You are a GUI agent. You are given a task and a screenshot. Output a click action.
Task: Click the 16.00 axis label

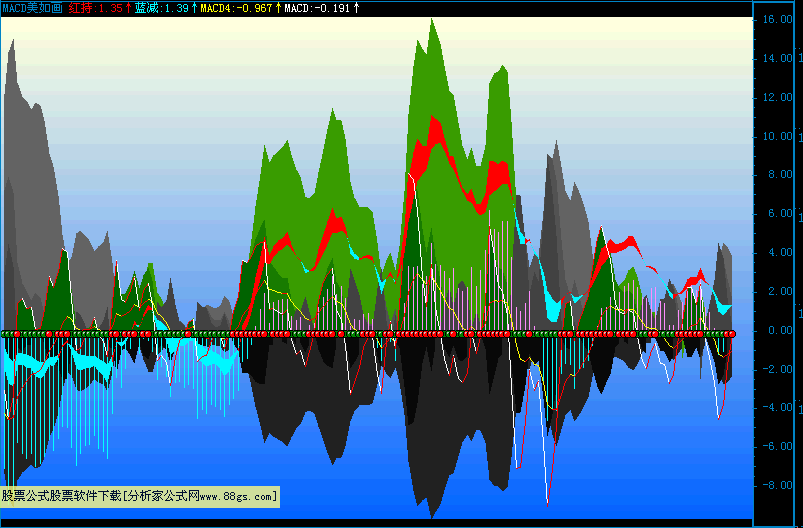click(777, 19)
